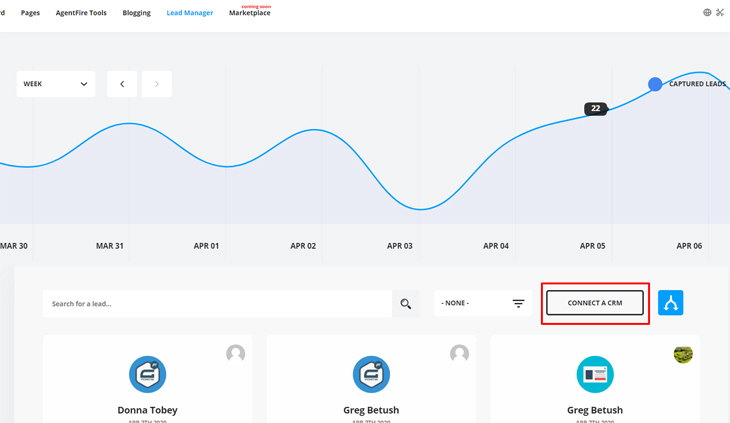
Task: Click the magnifying glass search icon
Action: (406, 303)
